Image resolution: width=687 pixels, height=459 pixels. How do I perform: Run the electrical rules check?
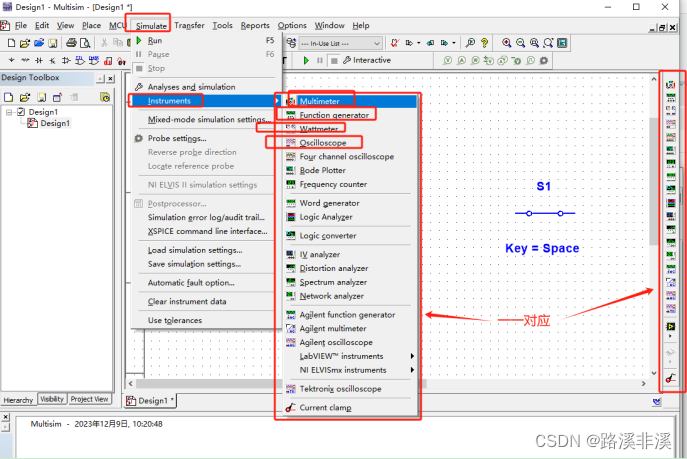coord(395,43)
